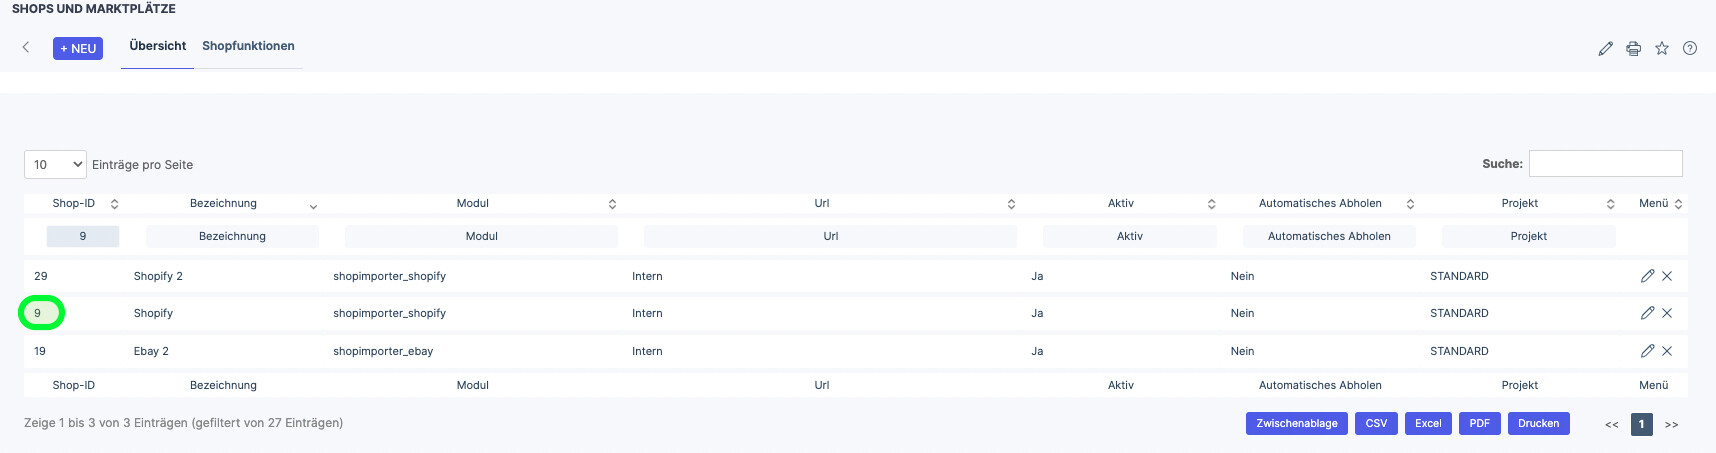Open the entries per page dropdown

click(x=55, y=164)
